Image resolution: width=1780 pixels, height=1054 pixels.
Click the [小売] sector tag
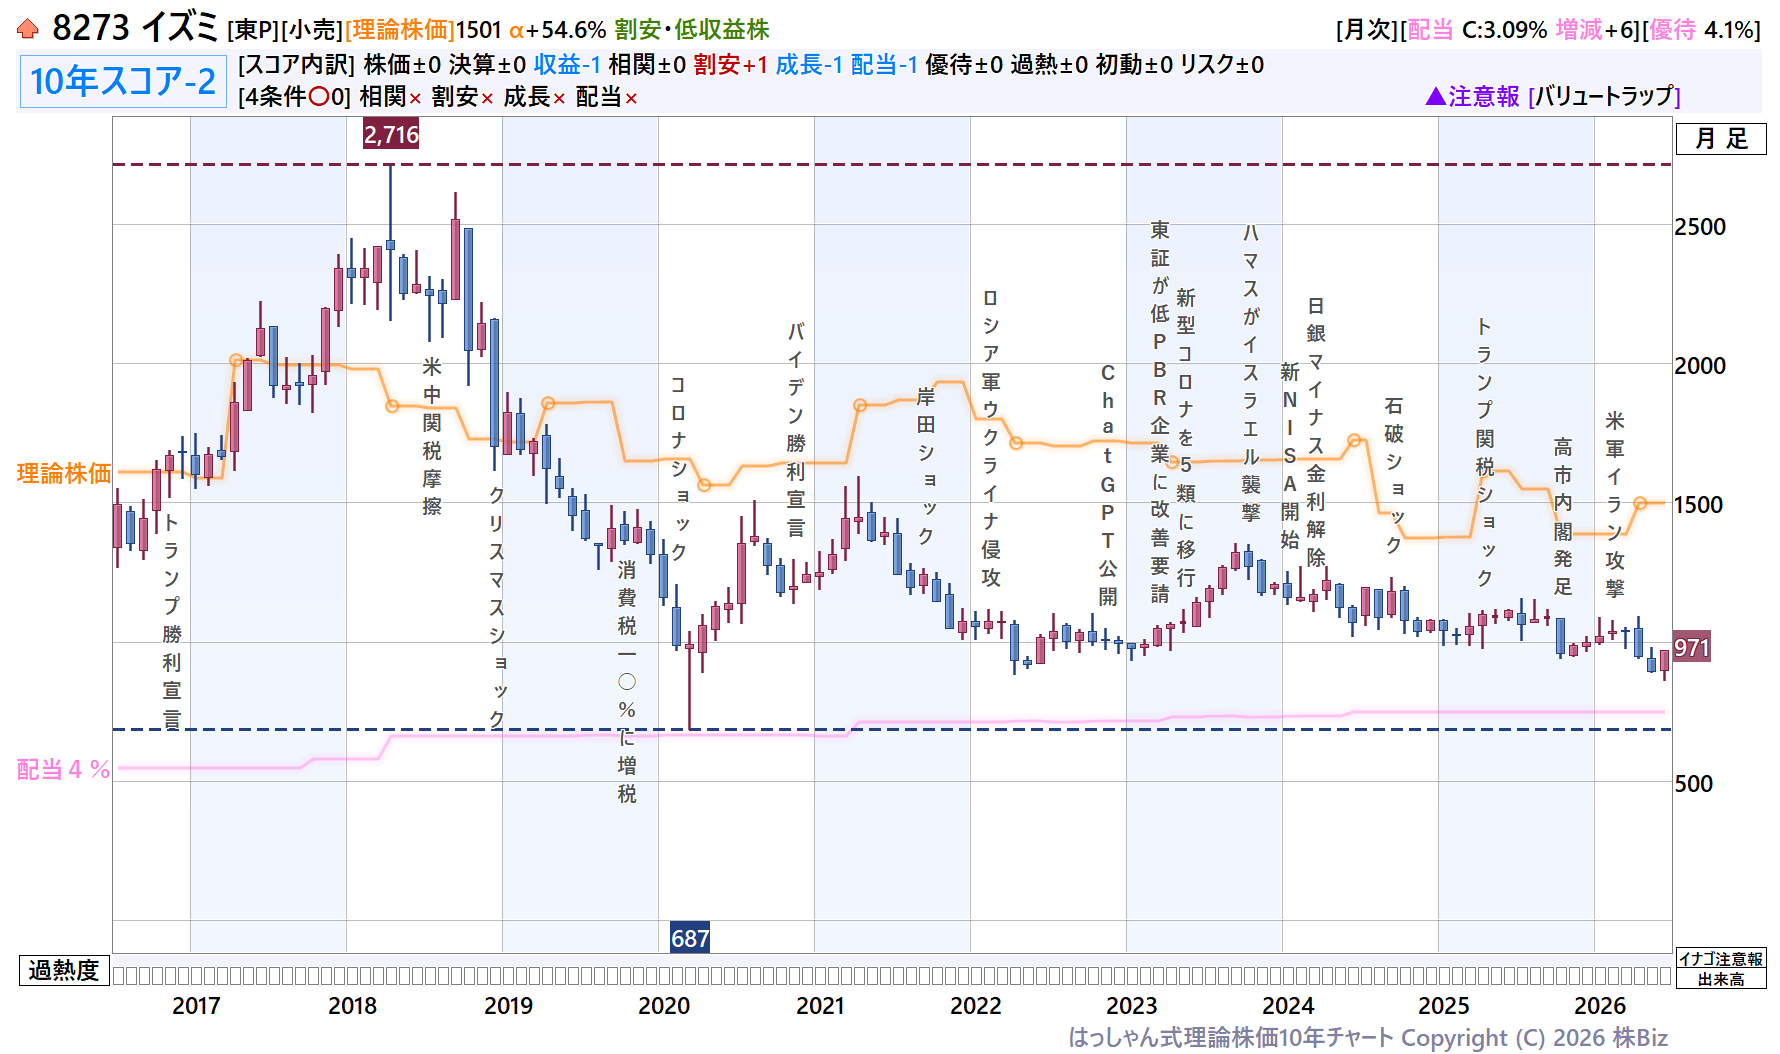tap(312, 30)
